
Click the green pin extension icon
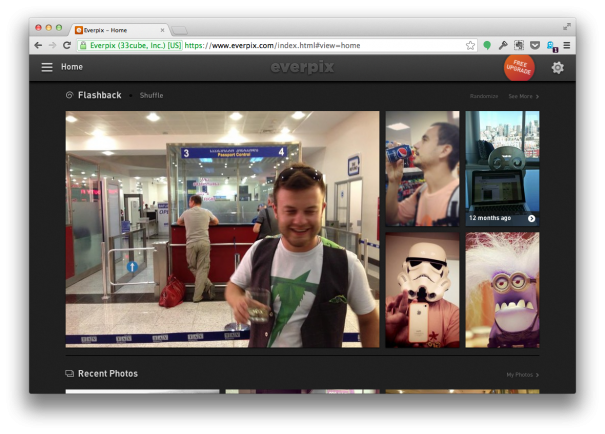coord(487,46)
